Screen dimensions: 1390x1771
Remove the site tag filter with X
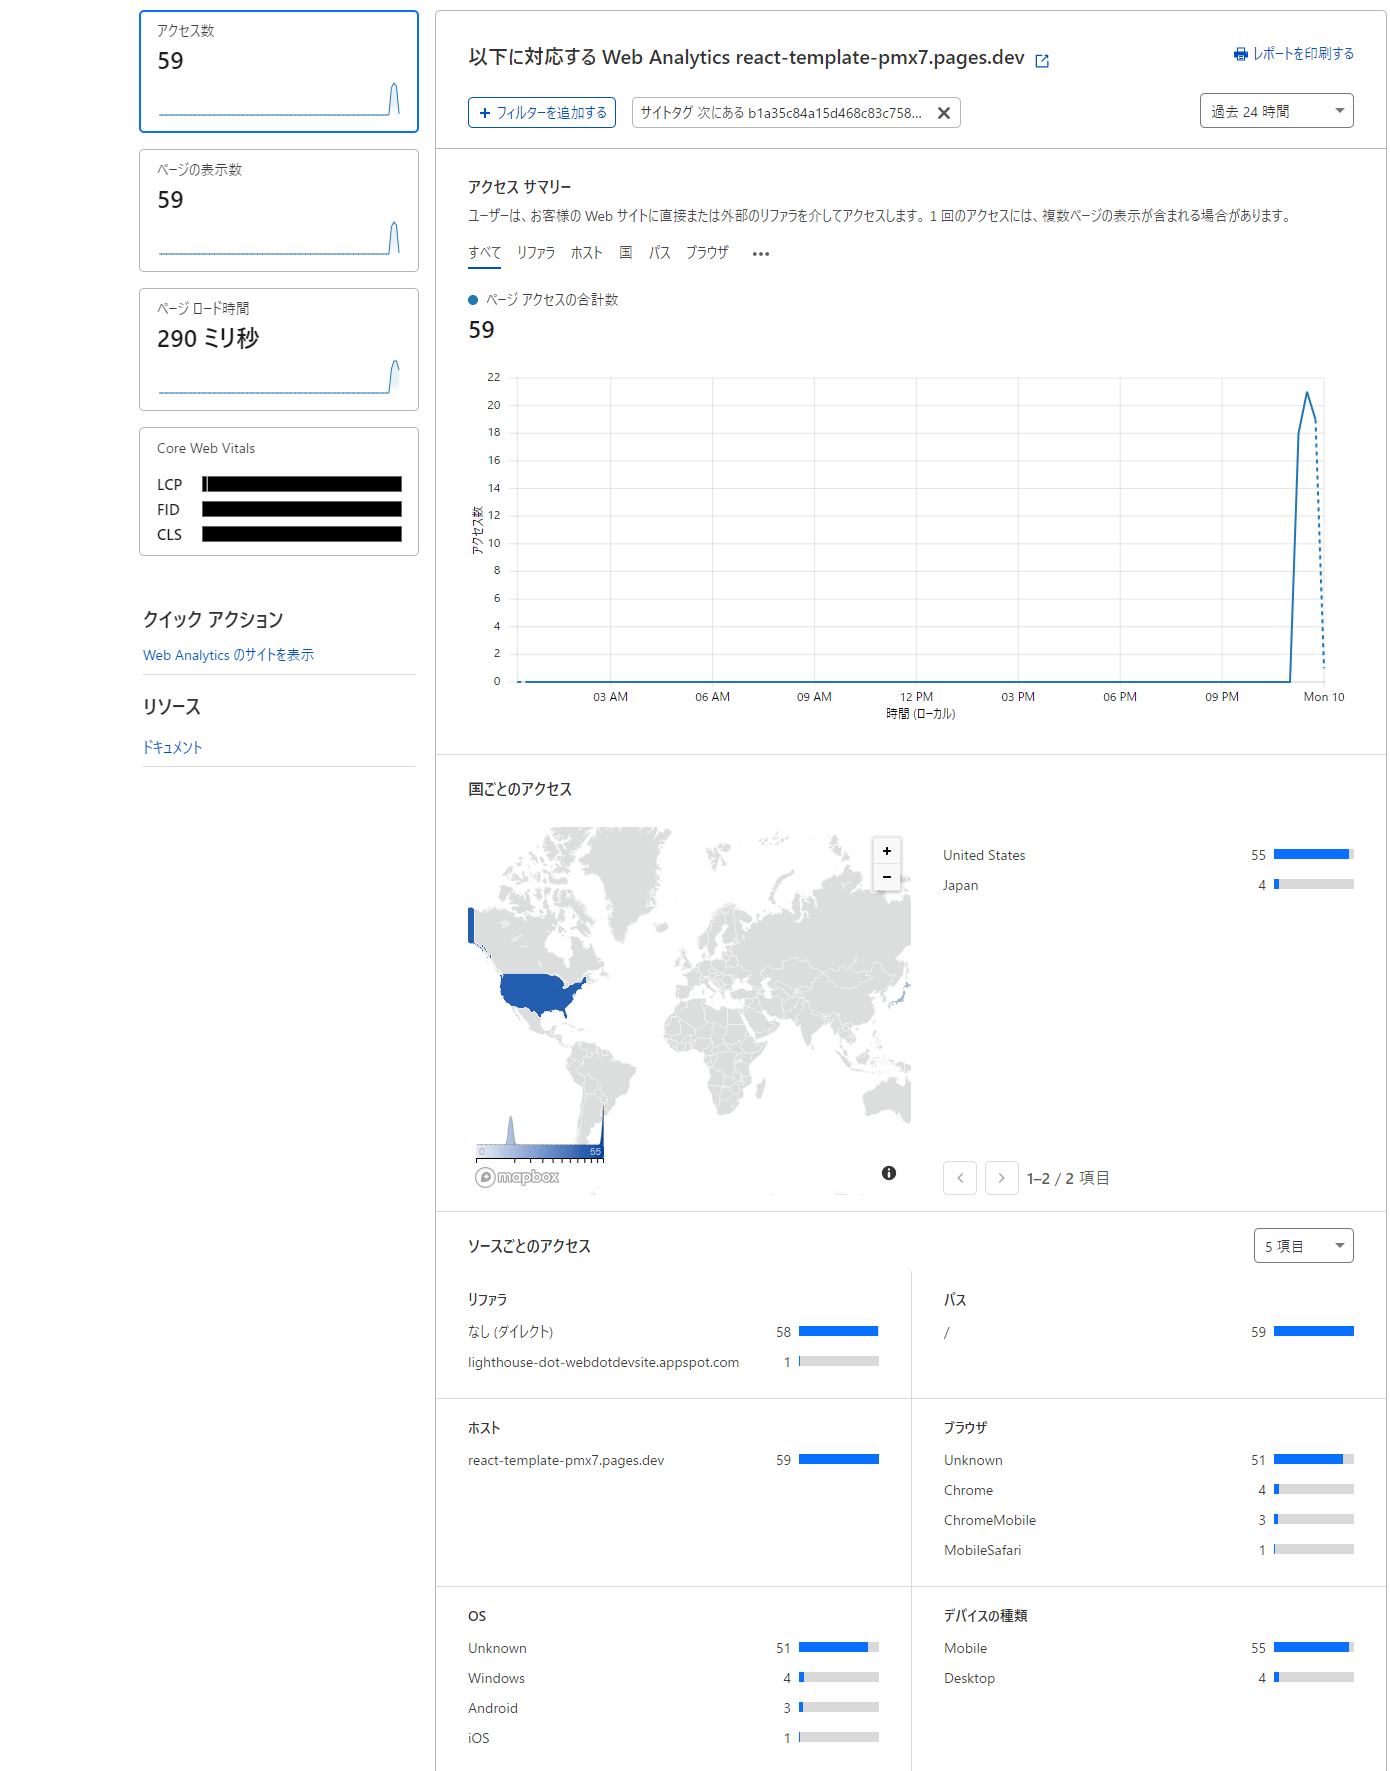[943, 113]
